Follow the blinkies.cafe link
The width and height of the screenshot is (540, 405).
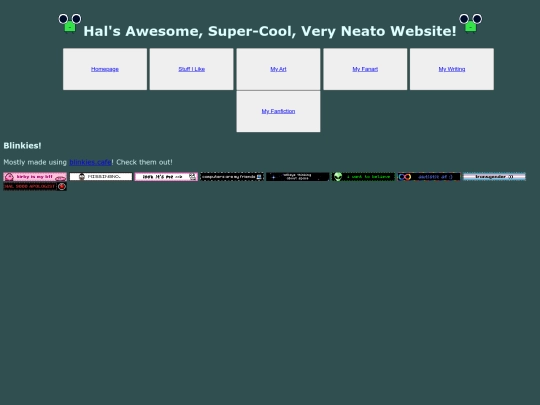pyautogui.click(x=91, y=162)
